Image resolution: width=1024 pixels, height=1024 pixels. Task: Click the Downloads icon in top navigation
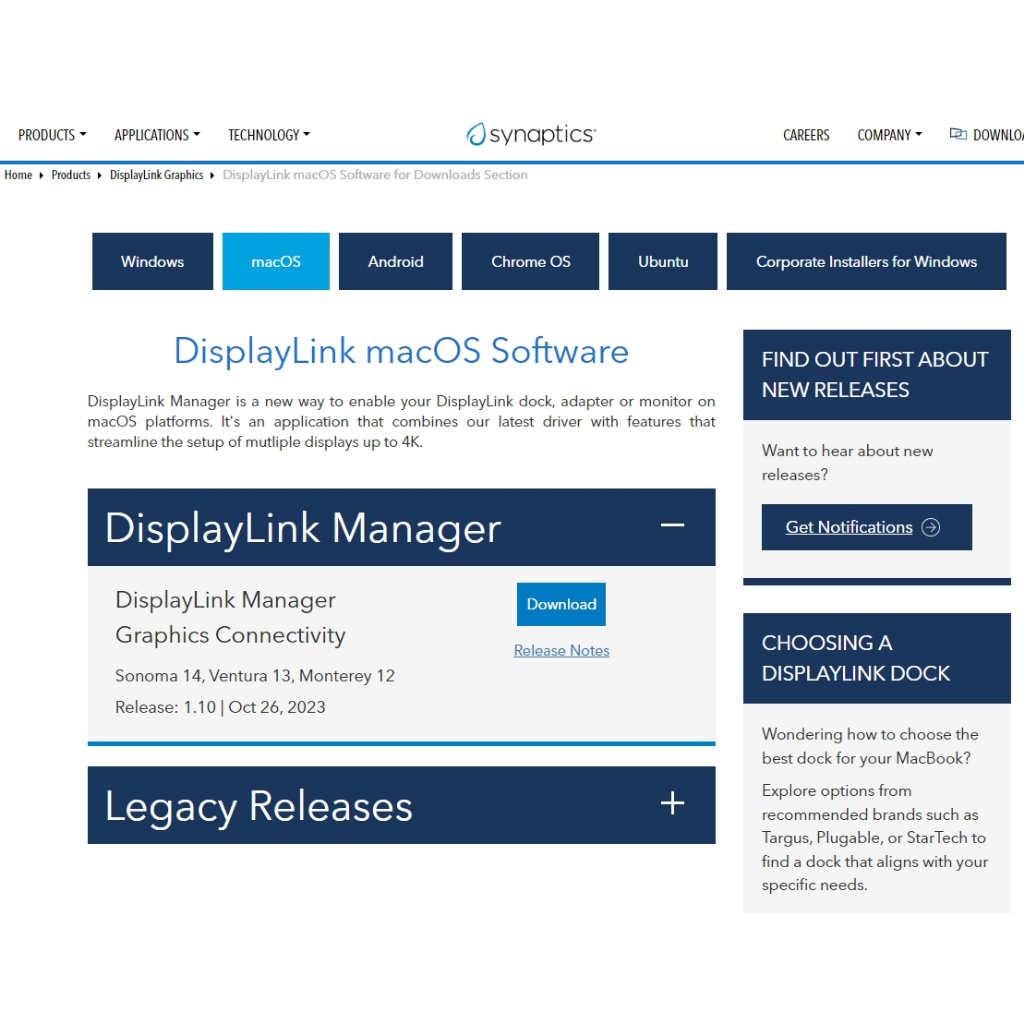click(958, 134)
